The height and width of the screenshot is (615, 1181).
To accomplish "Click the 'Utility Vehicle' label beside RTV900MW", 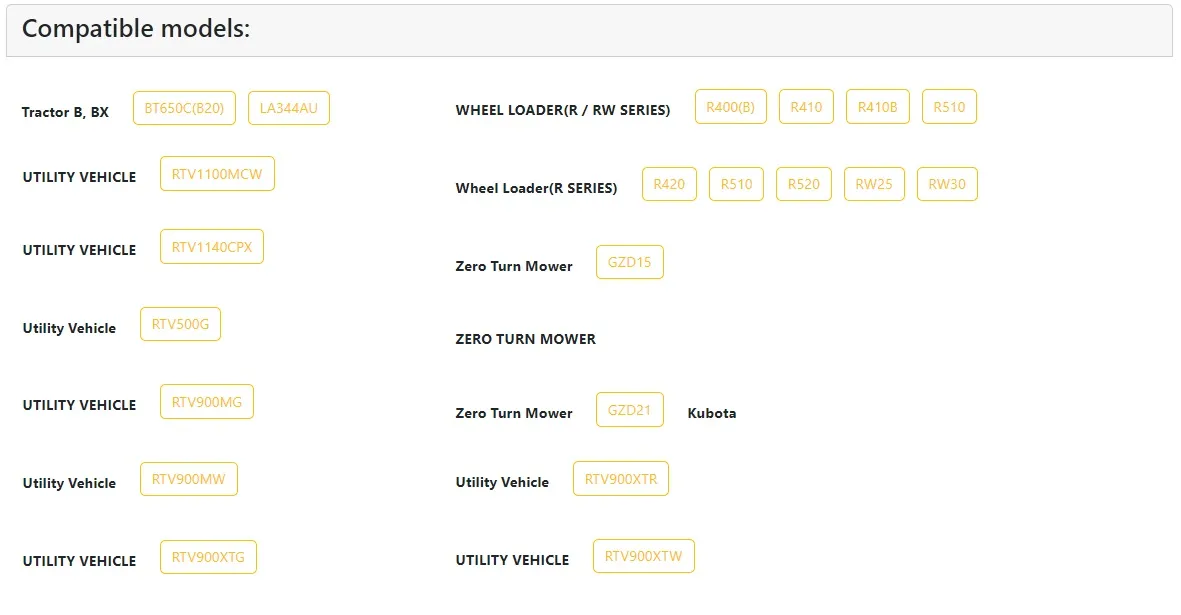I will point(69,483).
